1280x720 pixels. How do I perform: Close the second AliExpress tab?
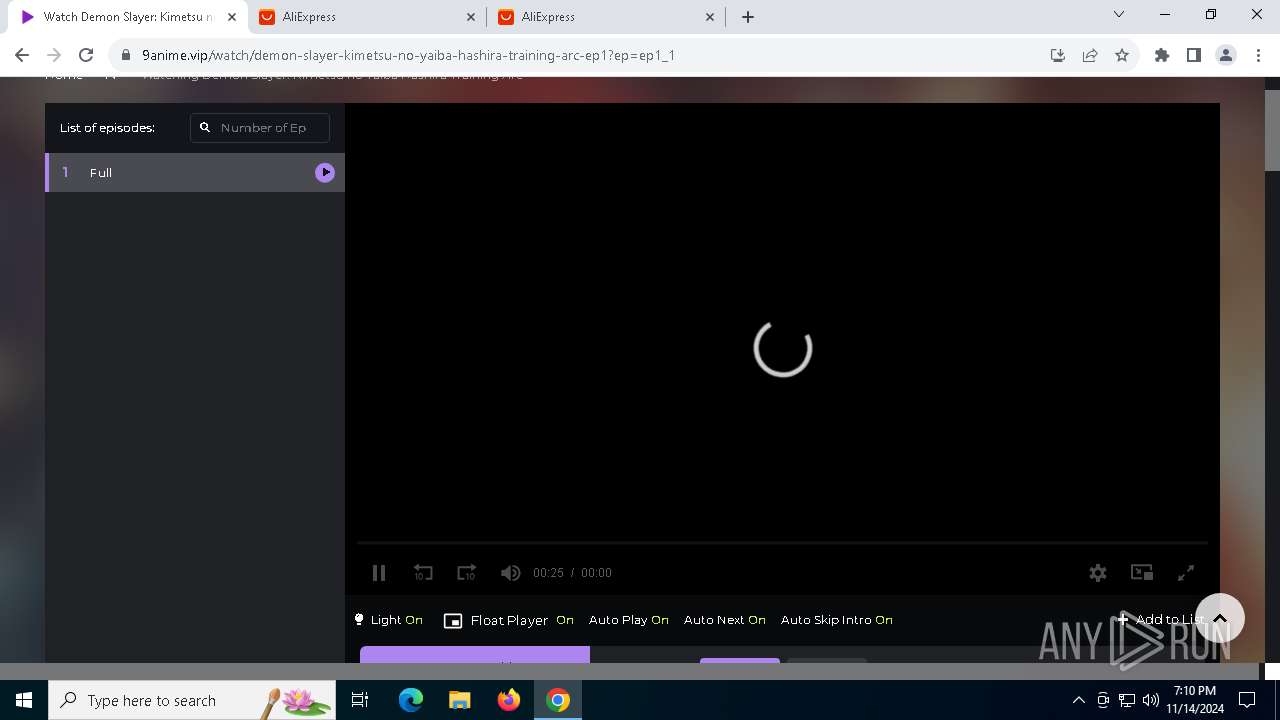click(711, 17)
